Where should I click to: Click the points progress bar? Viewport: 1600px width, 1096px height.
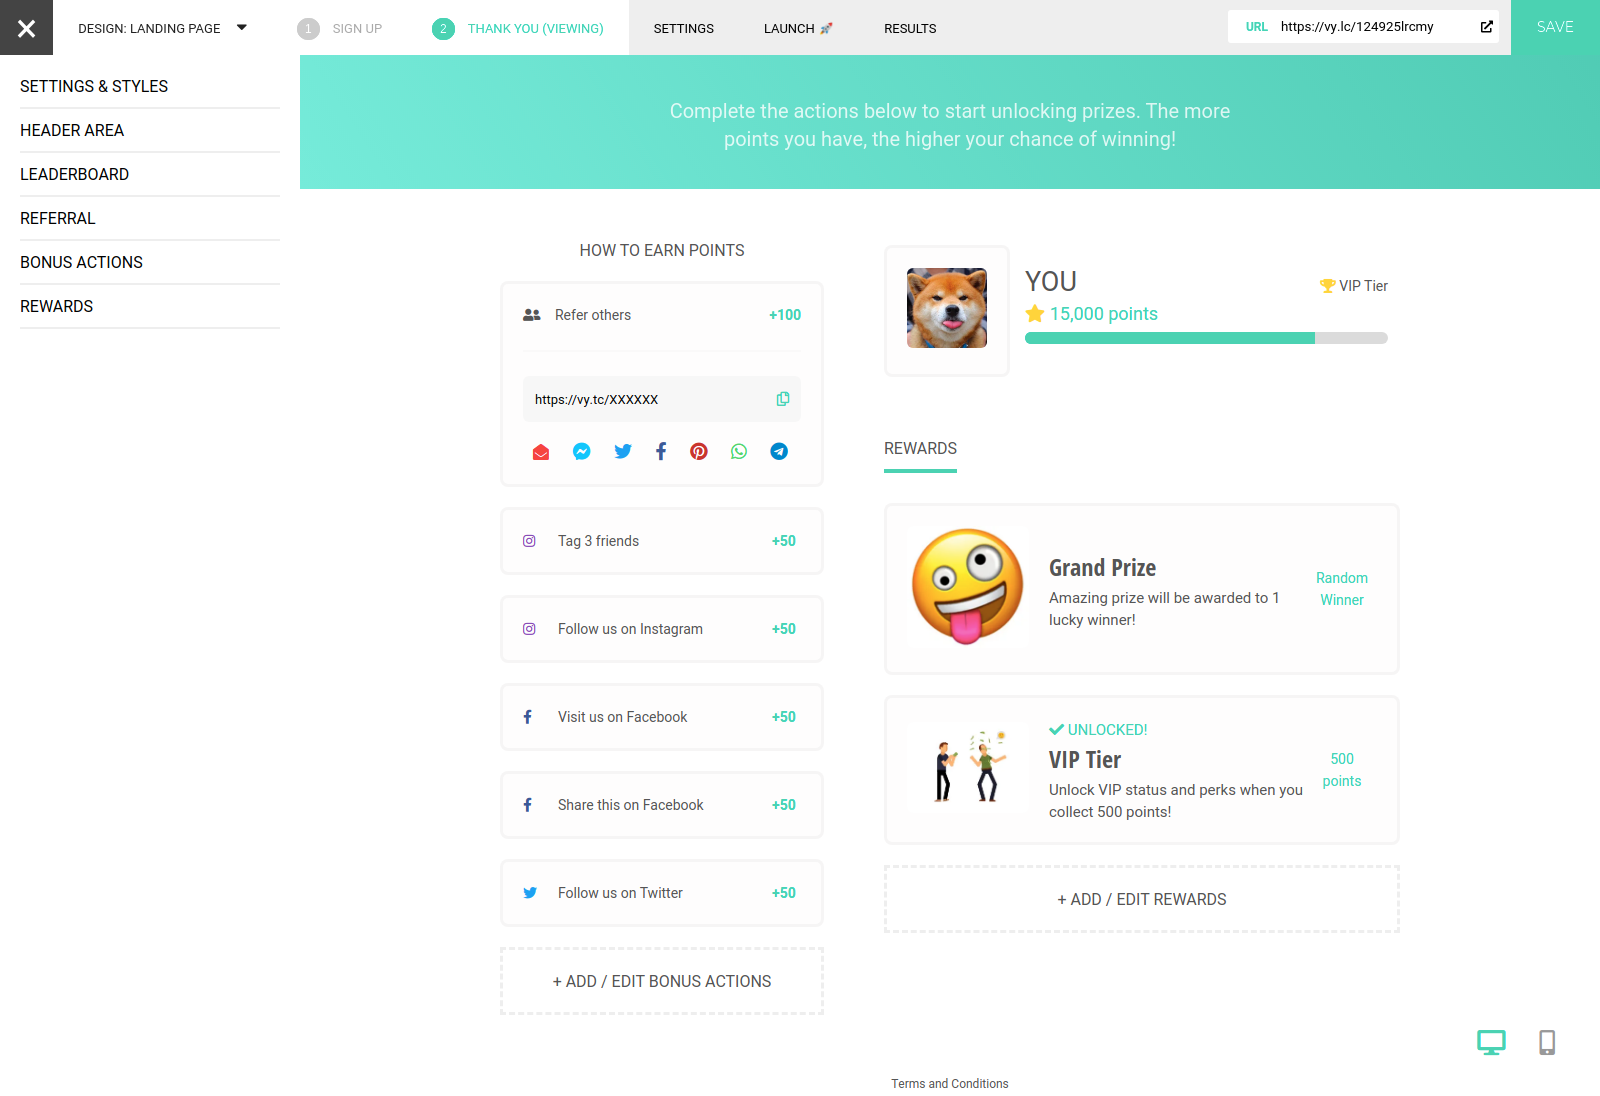[x=1205, y=338]
